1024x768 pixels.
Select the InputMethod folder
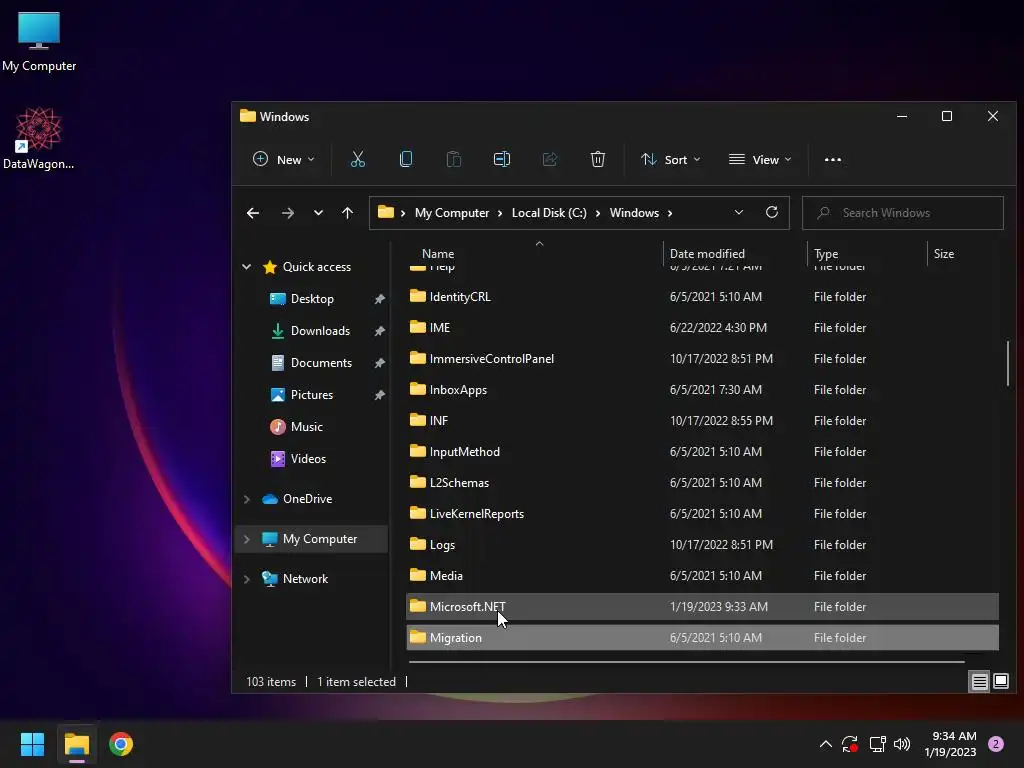702,451
